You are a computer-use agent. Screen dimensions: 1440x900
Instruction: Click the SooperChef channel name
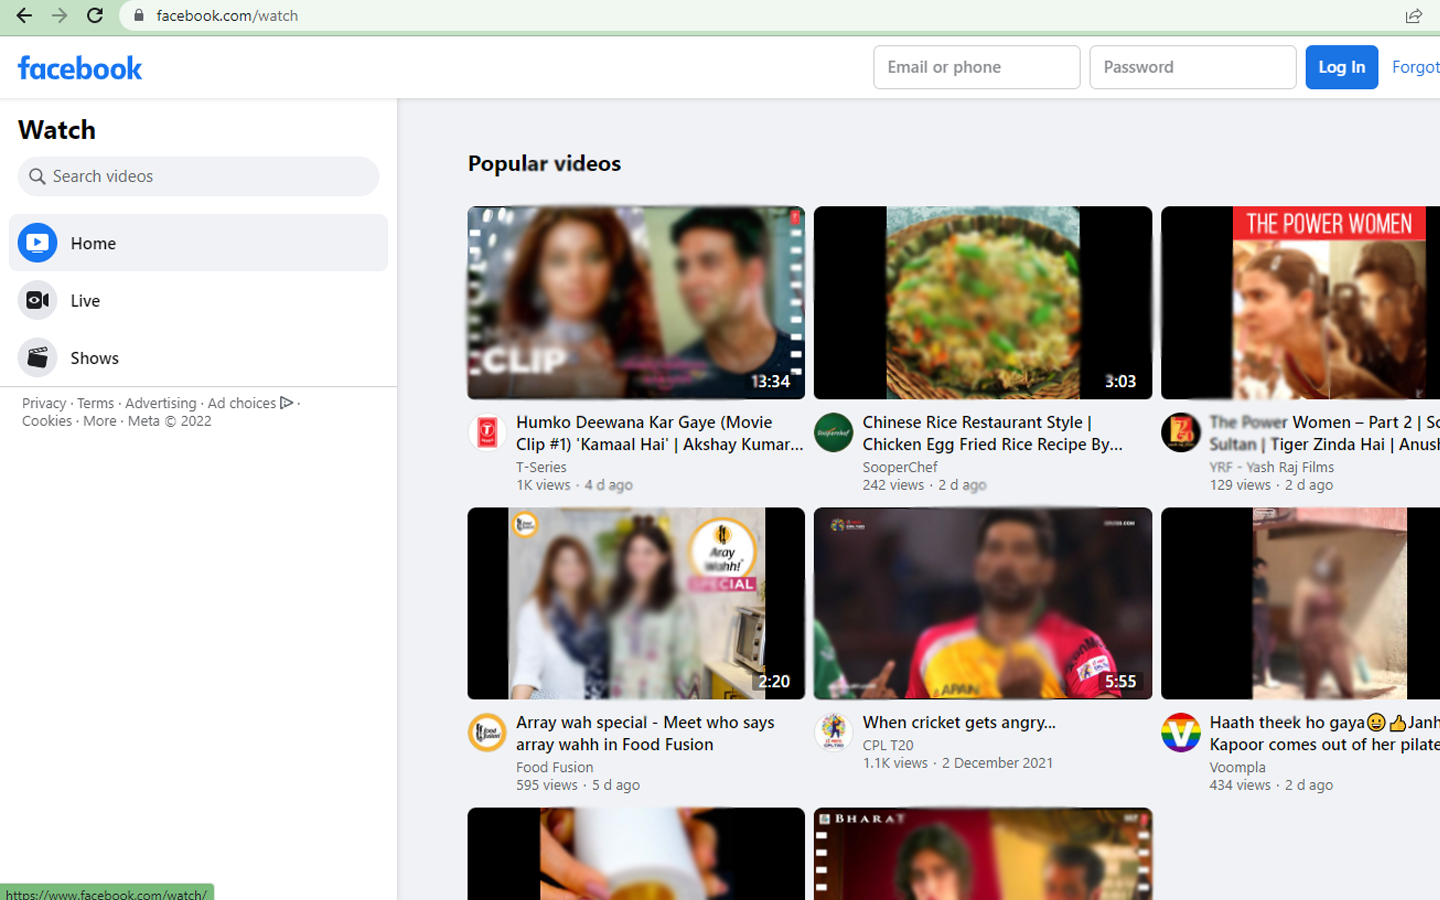point(900,467)
